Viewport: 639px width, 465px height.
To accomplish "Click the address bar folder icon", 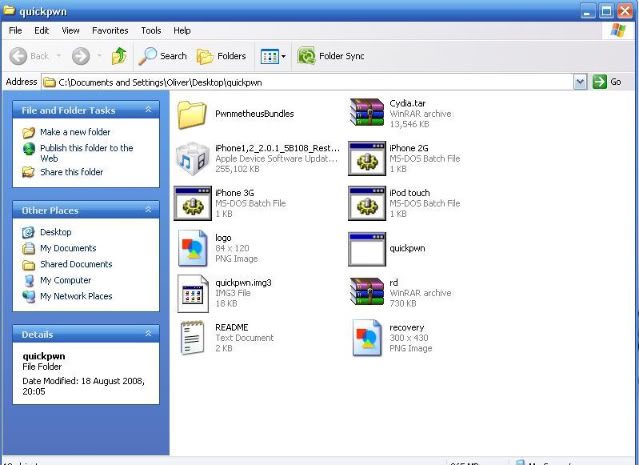I will click(50, 82).
